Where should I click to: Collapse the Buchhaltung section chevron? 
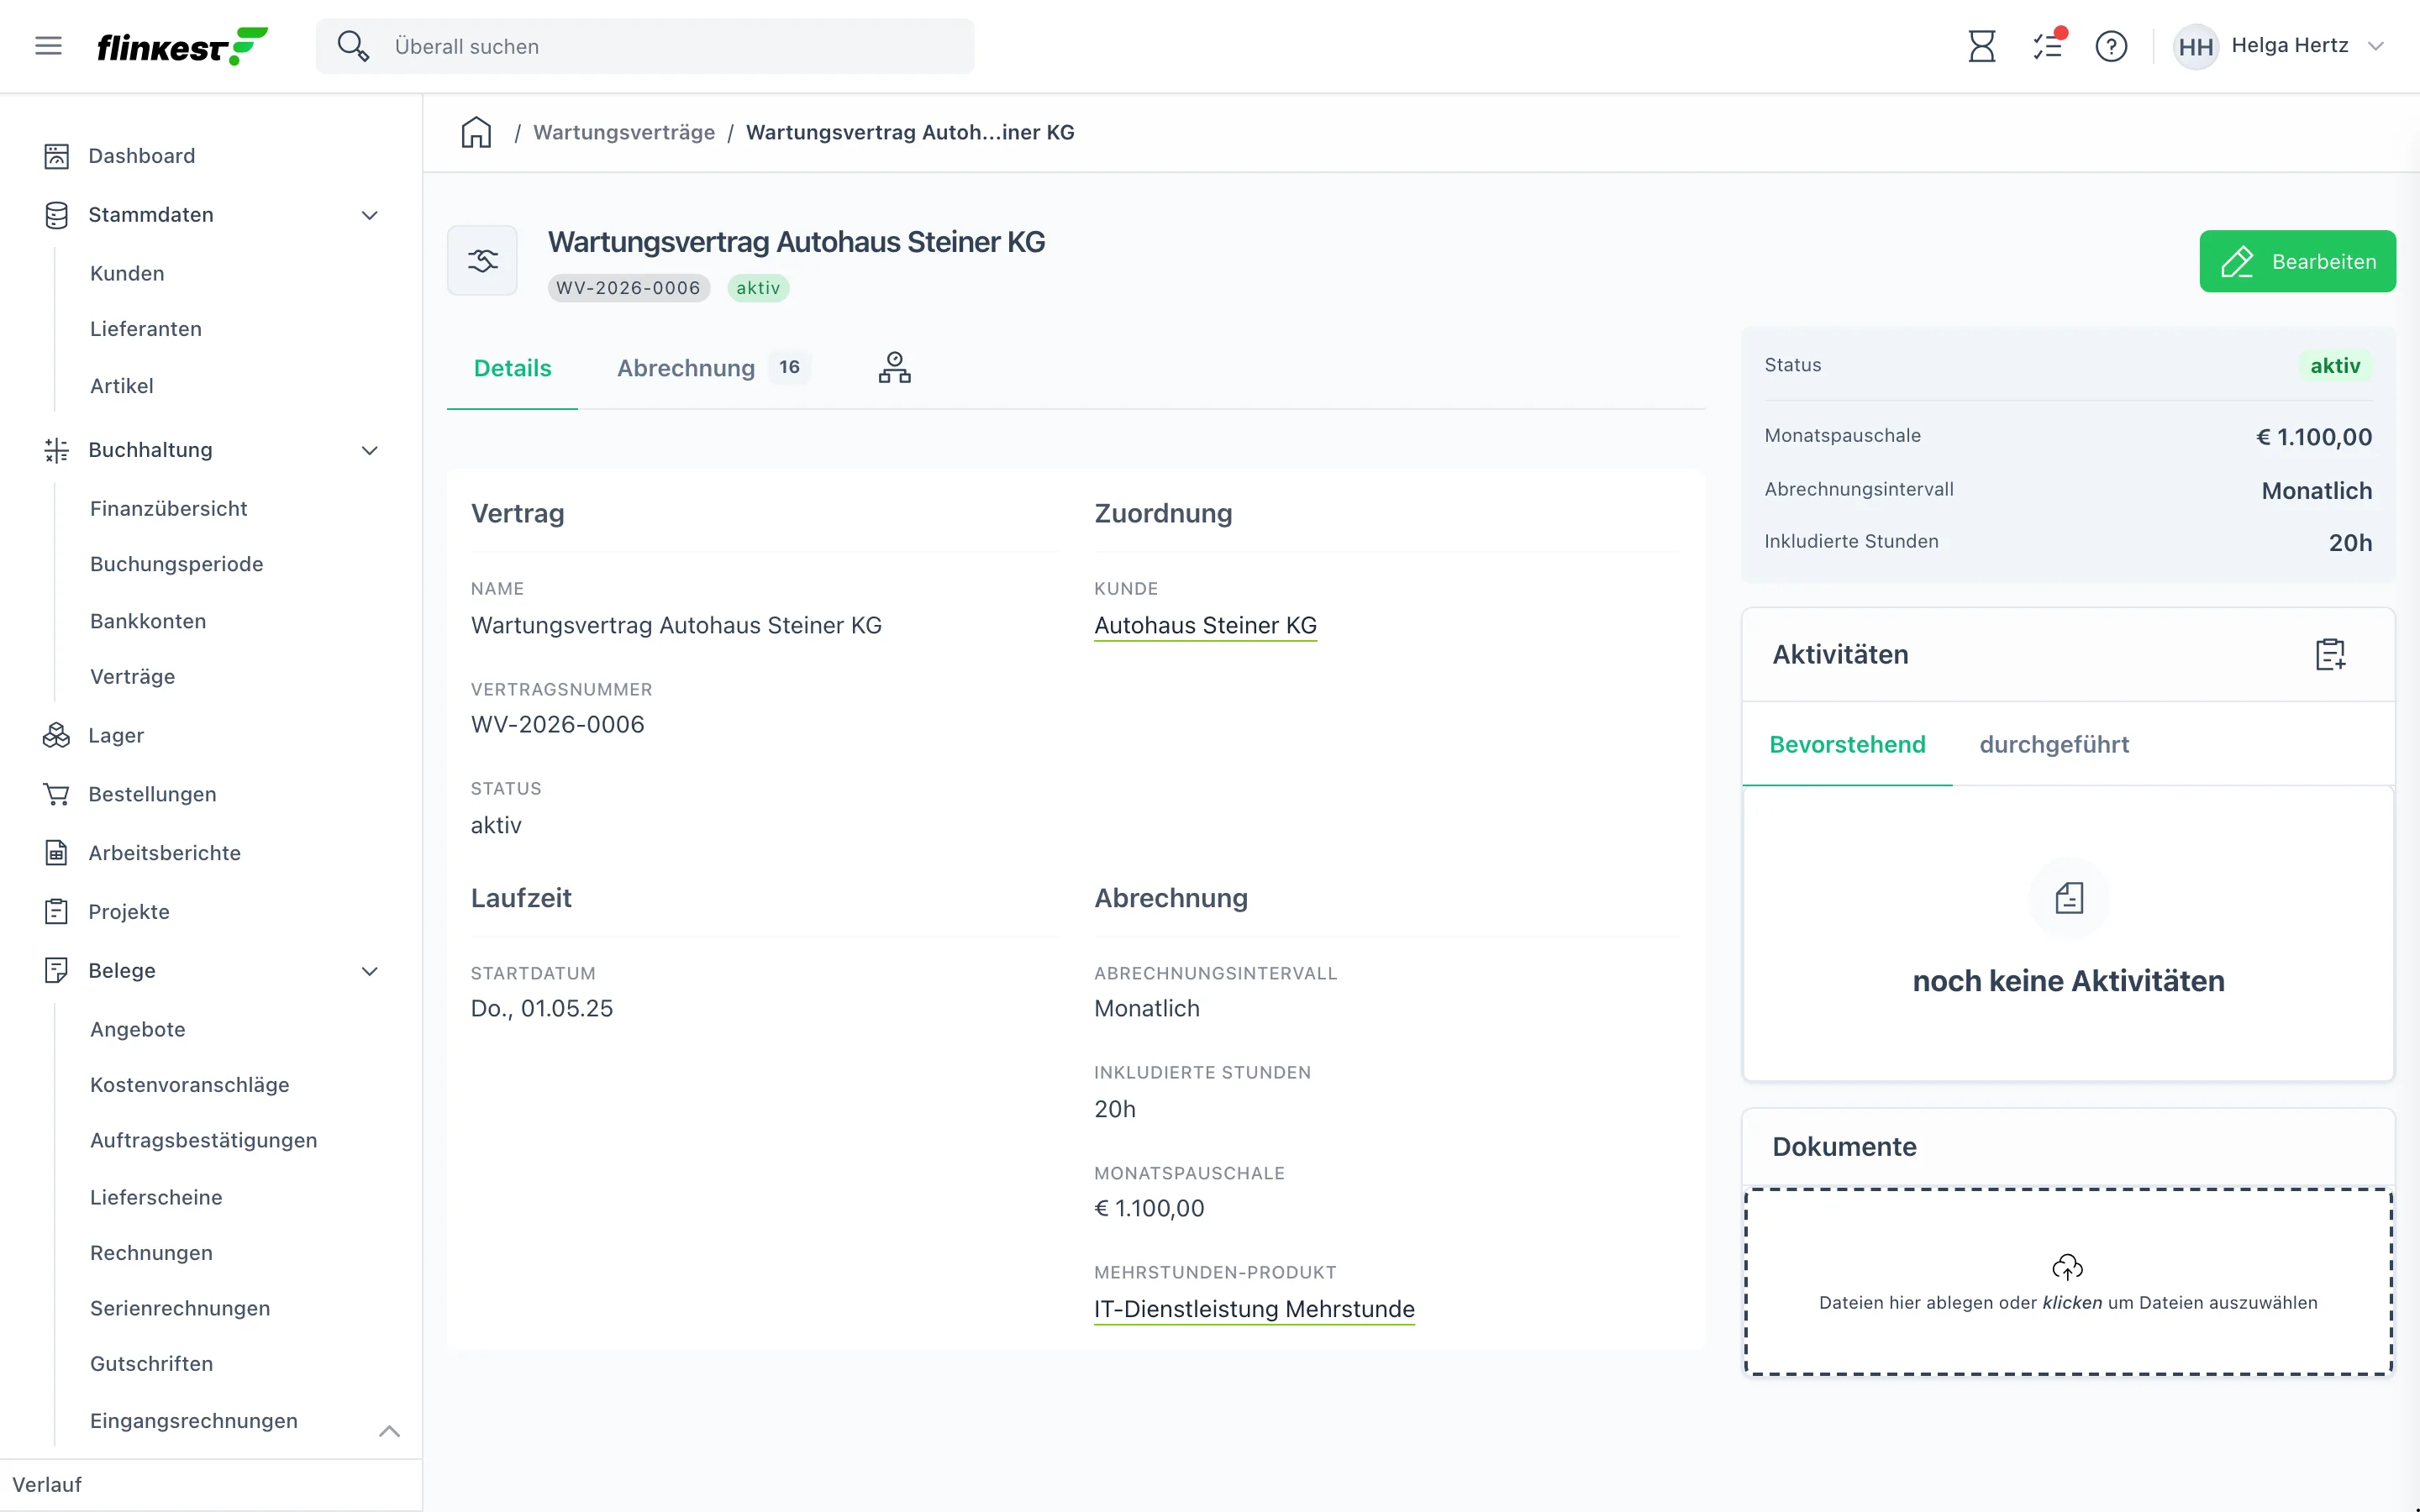point(369,450)
